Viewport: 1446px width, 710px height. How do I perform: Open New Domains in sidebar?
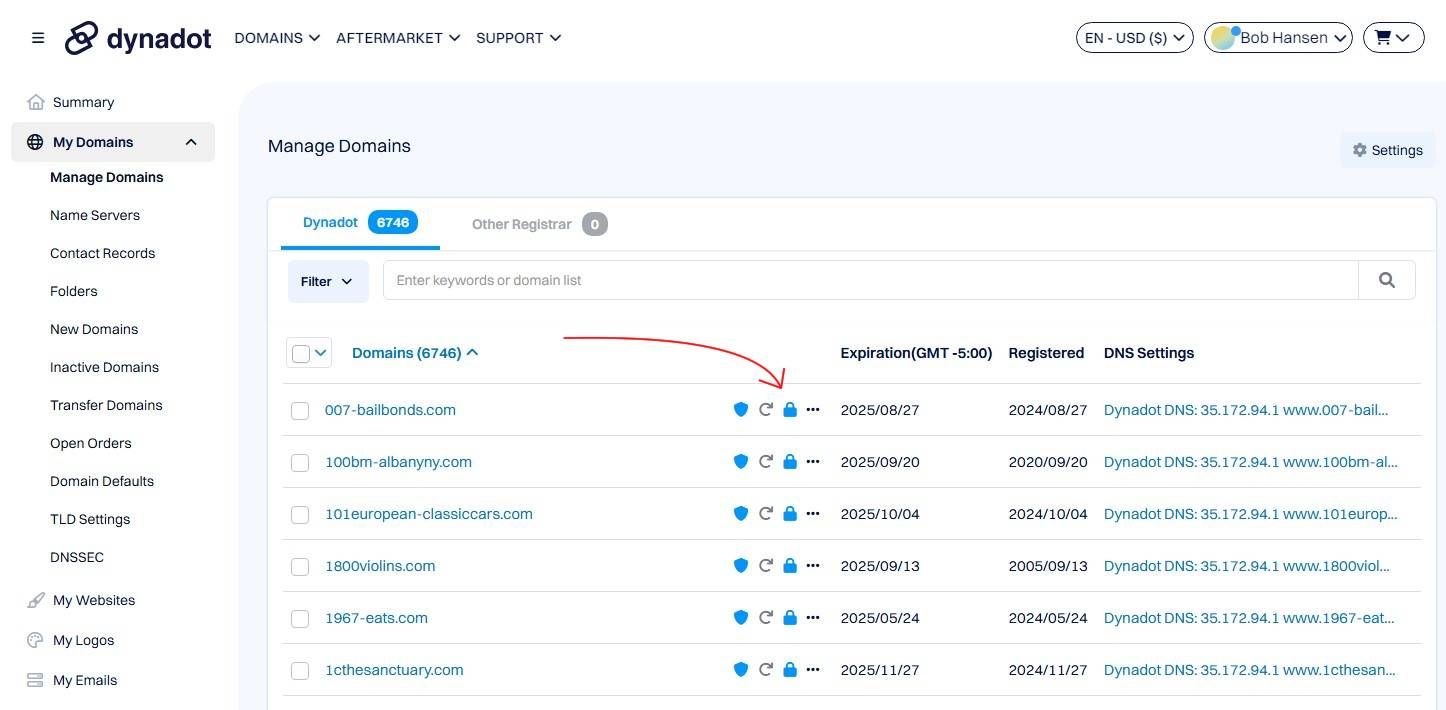point(94,329)
